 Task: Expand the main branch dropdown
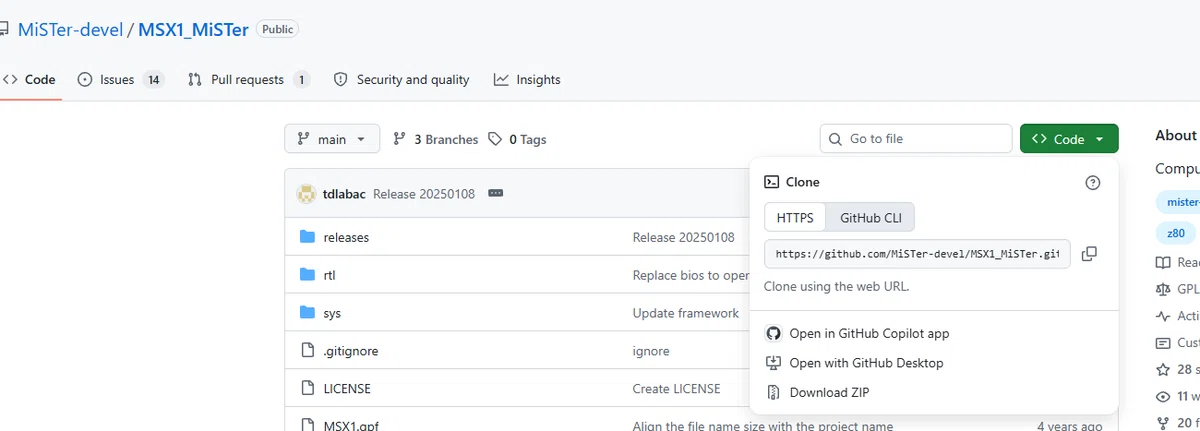pyautogui.click(x=332, y=139)
